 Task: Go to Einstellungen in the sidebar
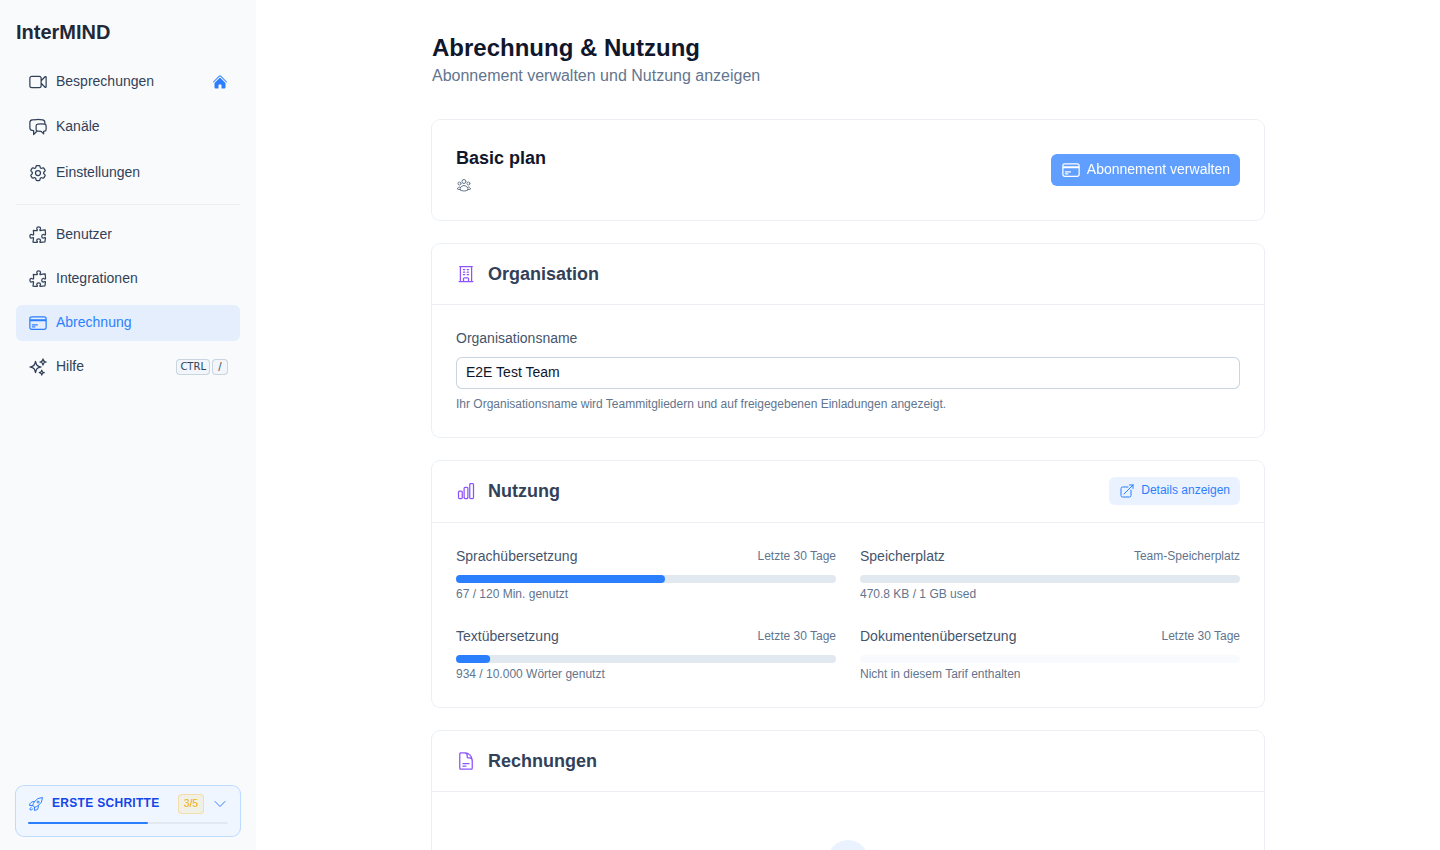pyautogui.click(x=128, y=173)
